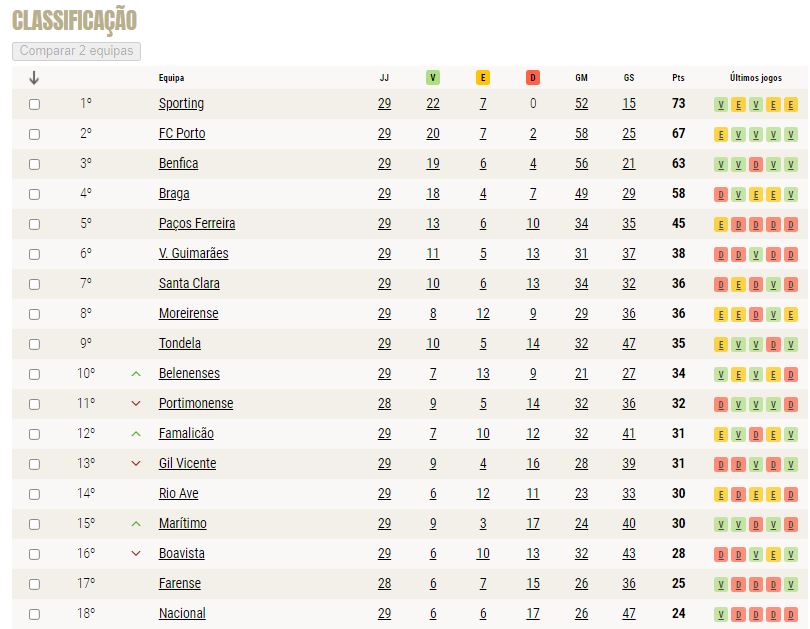Check the box beside Nacional in 18th place
Image resolution: width=810 pixels, height=629 pixels.
click(35, 614)
